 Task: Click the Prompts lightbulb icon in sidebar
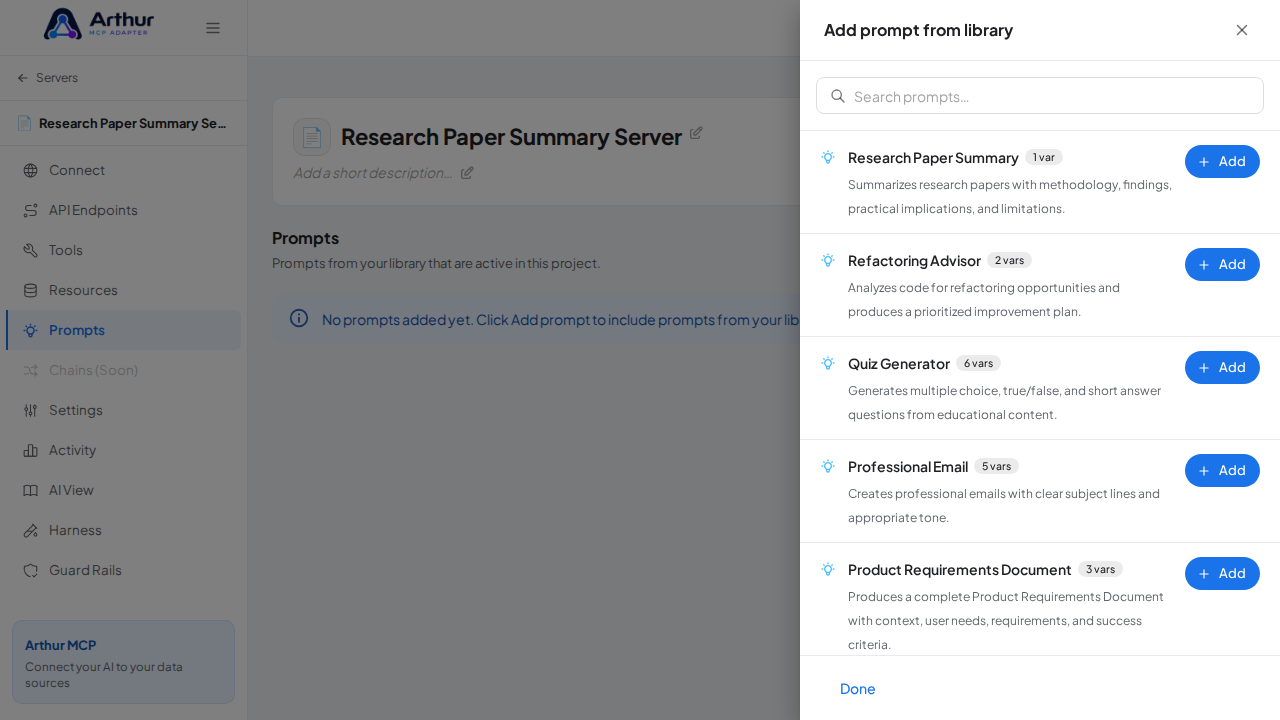coord(31,330)
